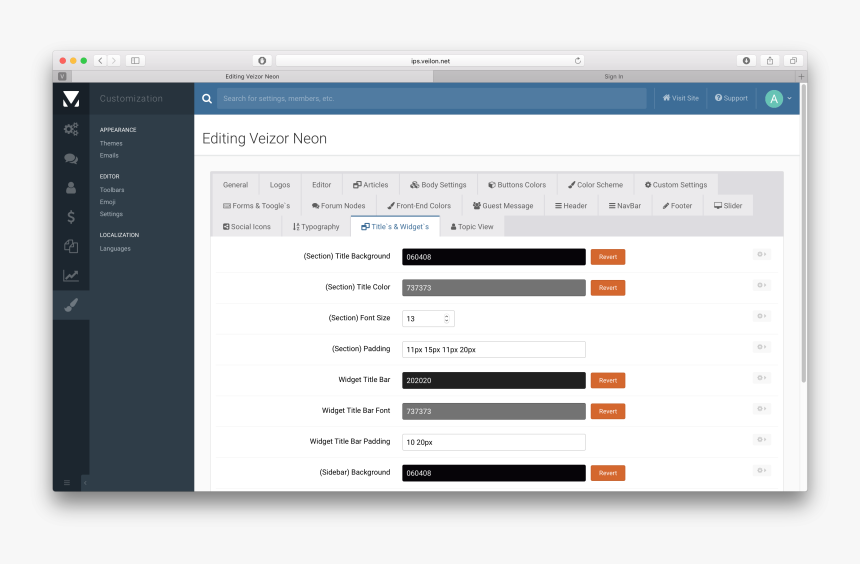Collapse sidebar with left chevron
The width and height of the screenshot is (860, 564).
coord(85,483)
